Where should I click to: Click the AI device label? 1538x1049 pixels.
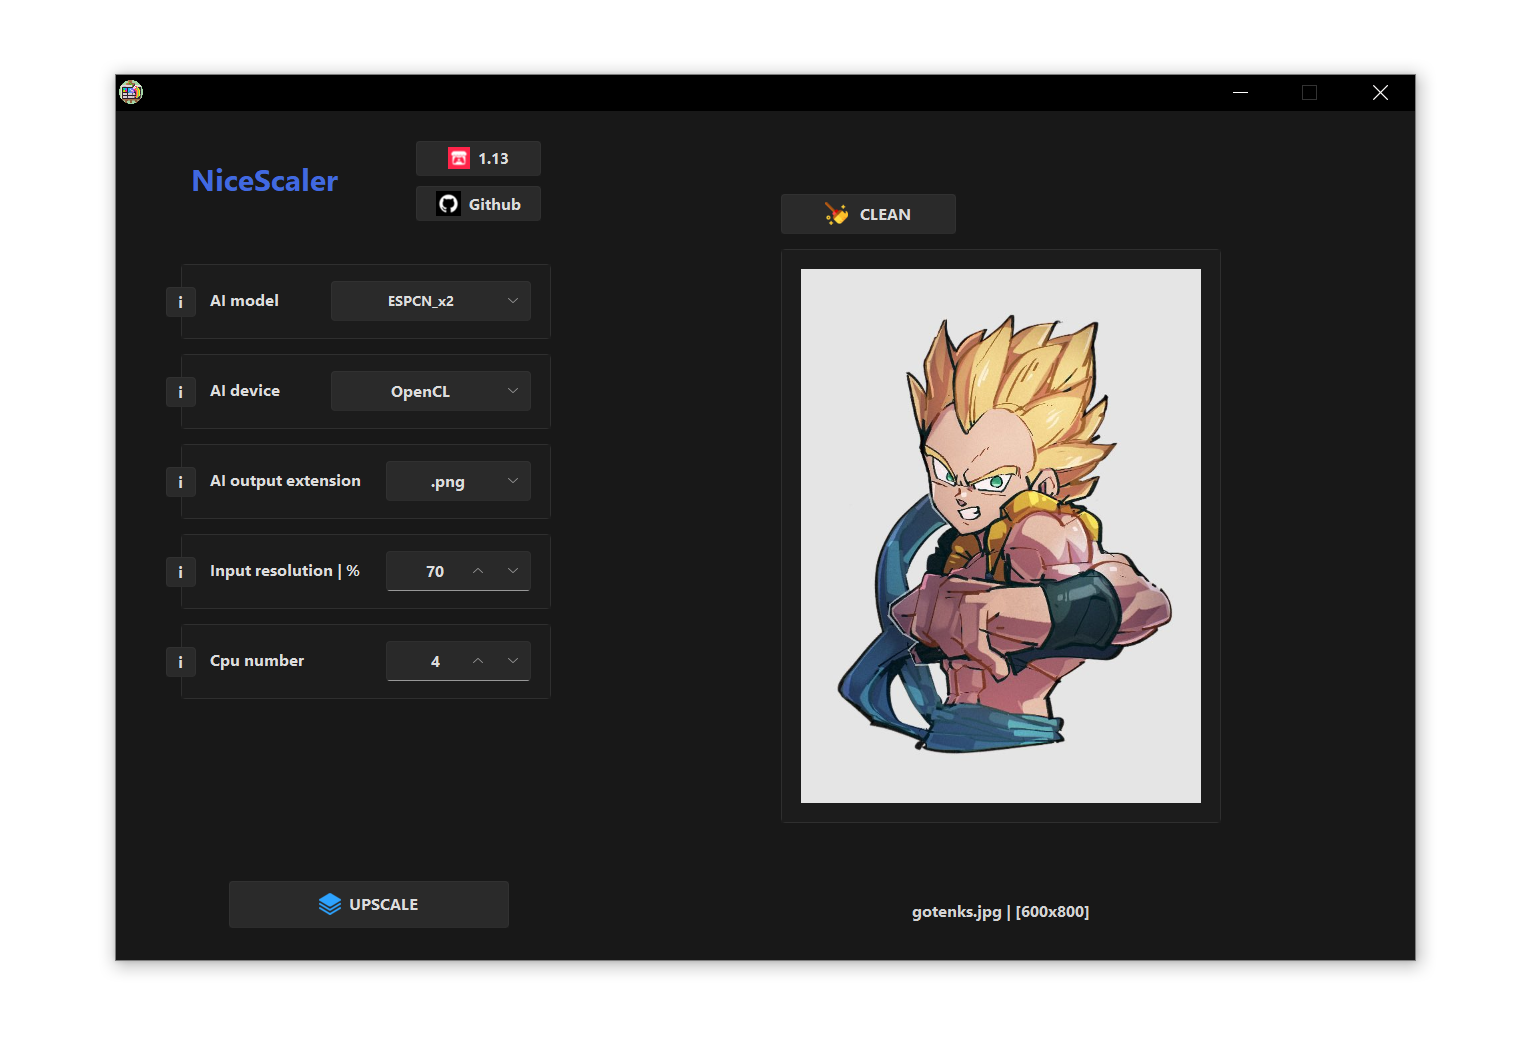click(x=245, y=391)
